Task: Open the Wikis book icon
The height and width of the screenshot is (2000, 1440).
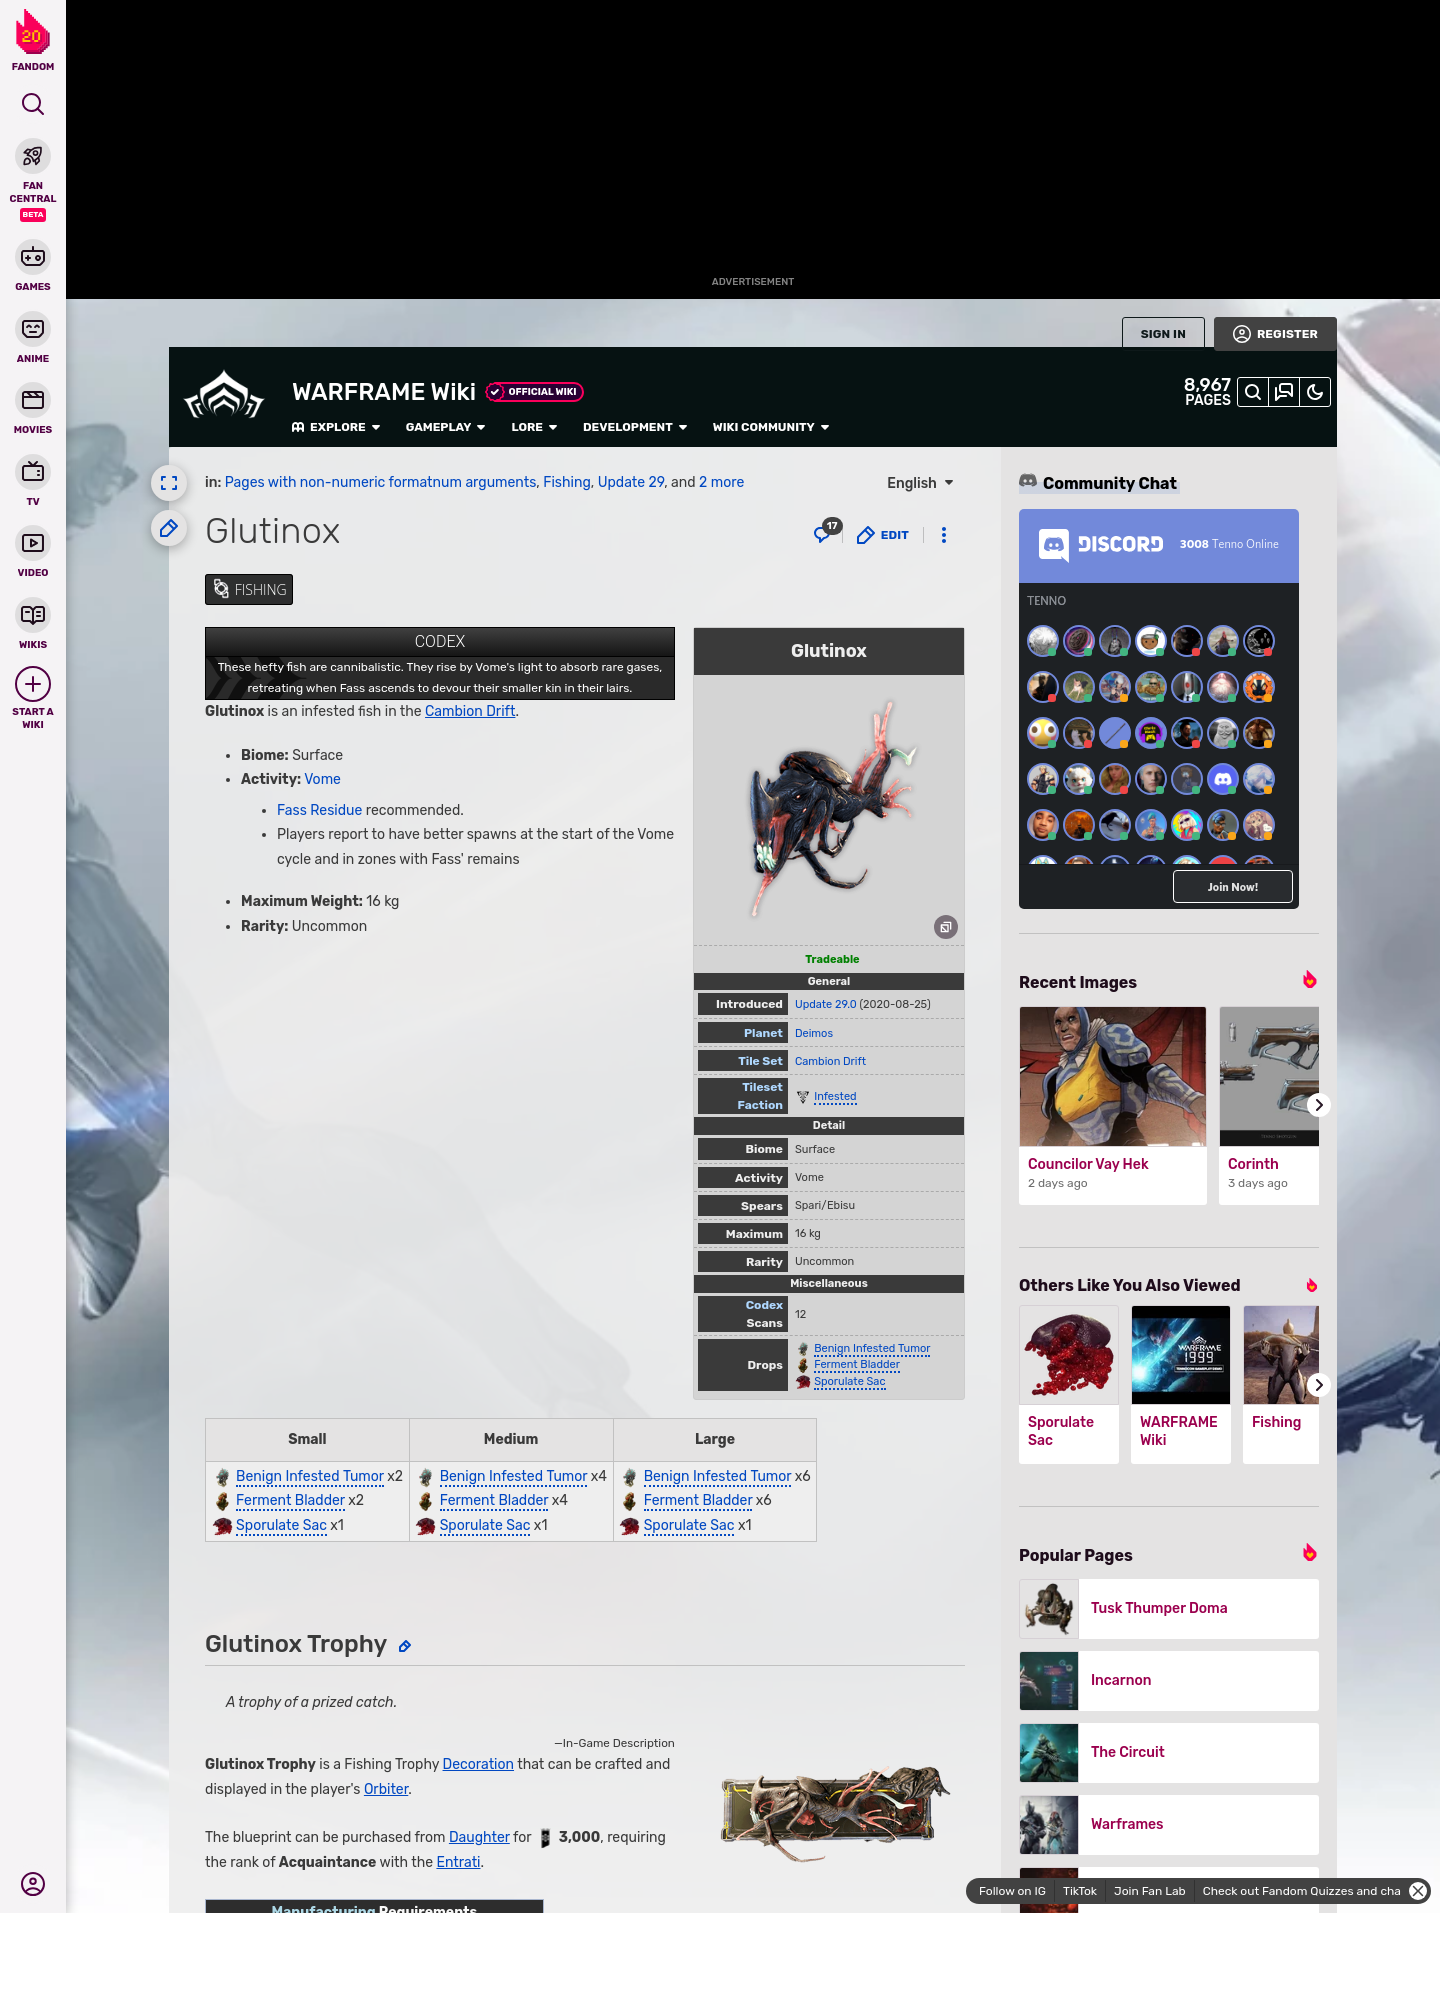Action: click(33, 615)
